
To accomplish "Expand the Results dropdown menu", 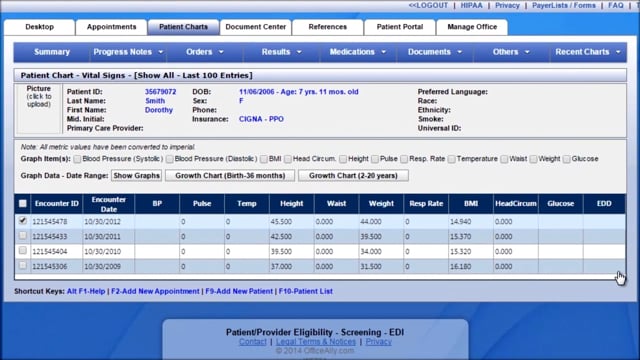I will [281, 52].
